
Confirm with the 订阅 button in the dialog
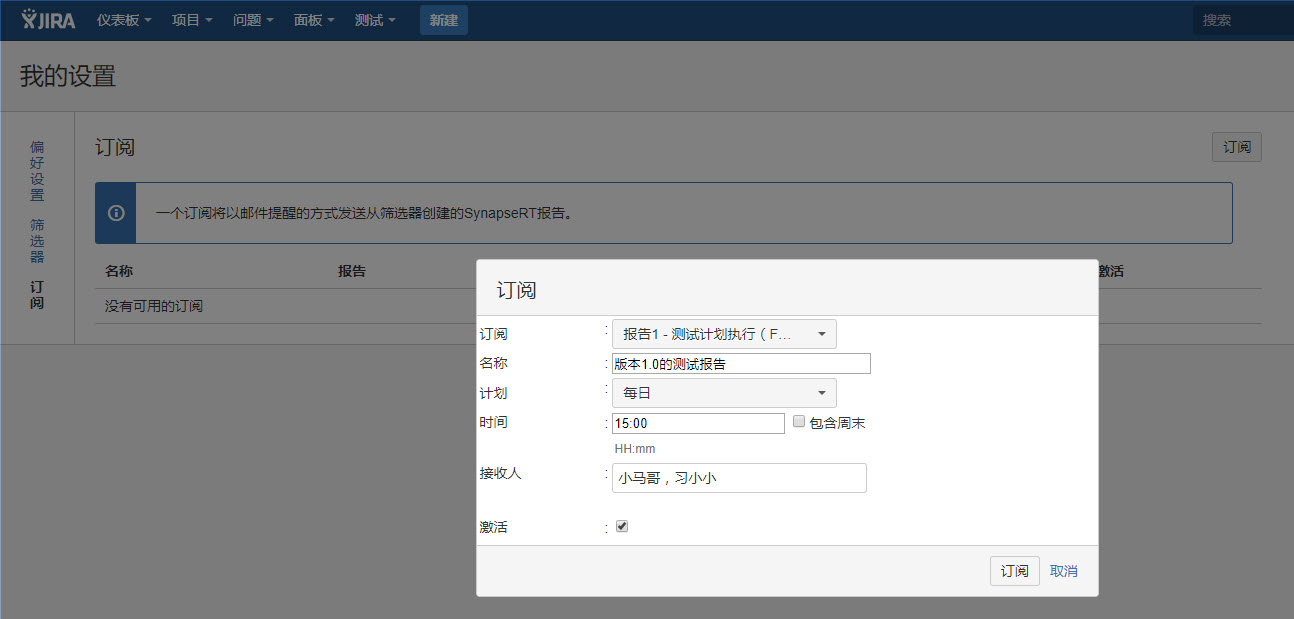point(1015,571)
